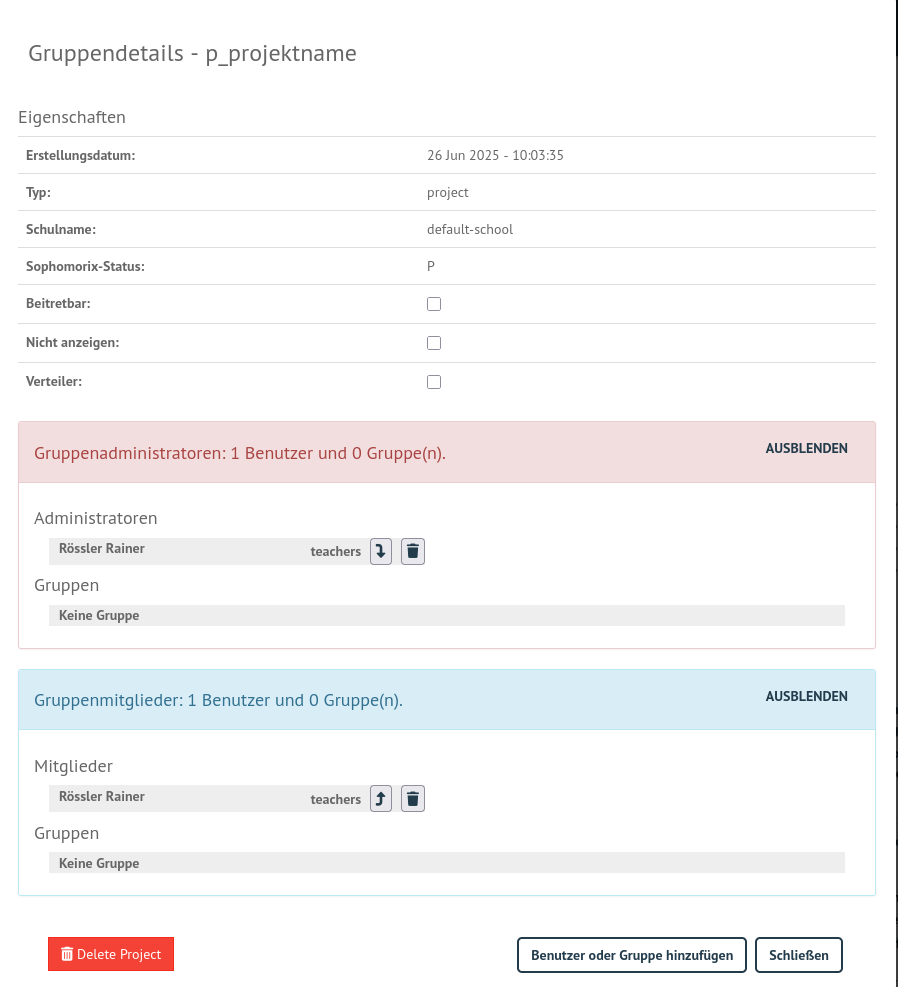This screenshot has width=898, height=987.
Task: Delete Rössler Rainer from Administratoren
Action: click(413, 551)
